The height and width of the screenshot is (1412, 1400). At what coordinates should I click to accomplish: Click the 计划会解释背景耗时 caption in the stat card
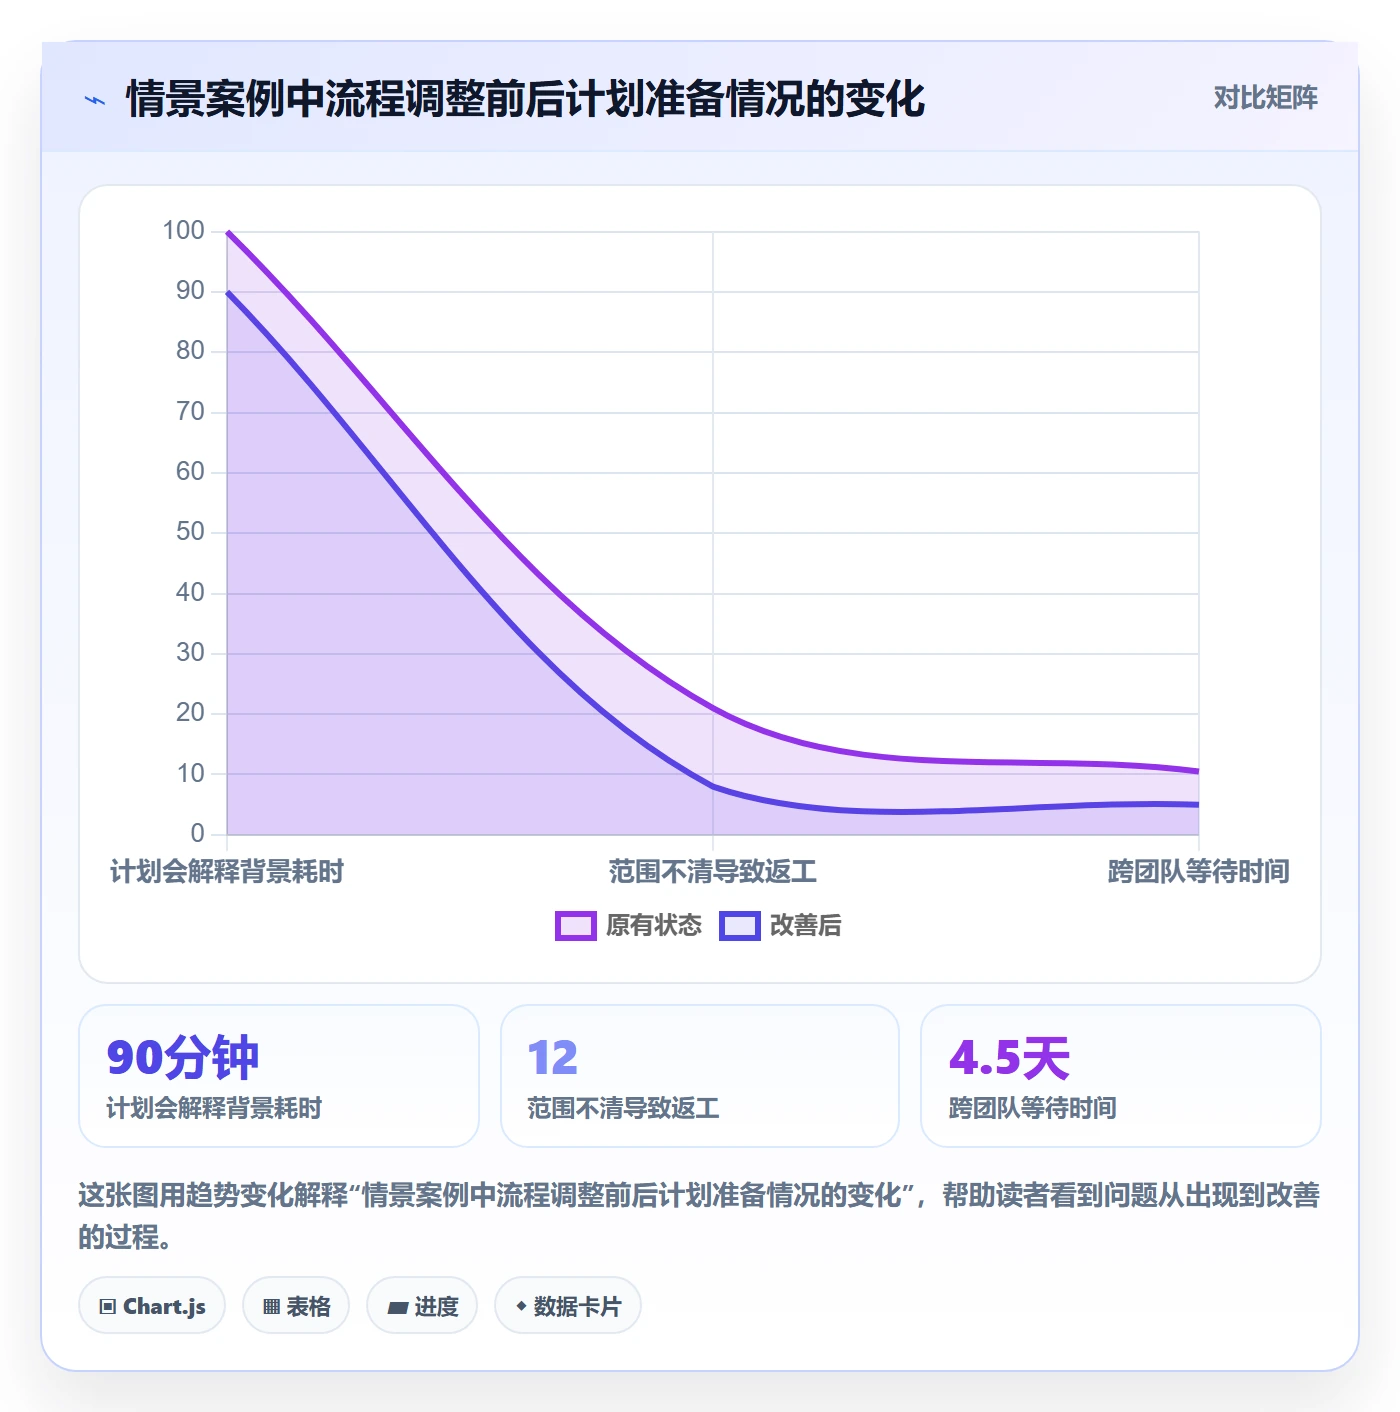tap(214, 1108)
